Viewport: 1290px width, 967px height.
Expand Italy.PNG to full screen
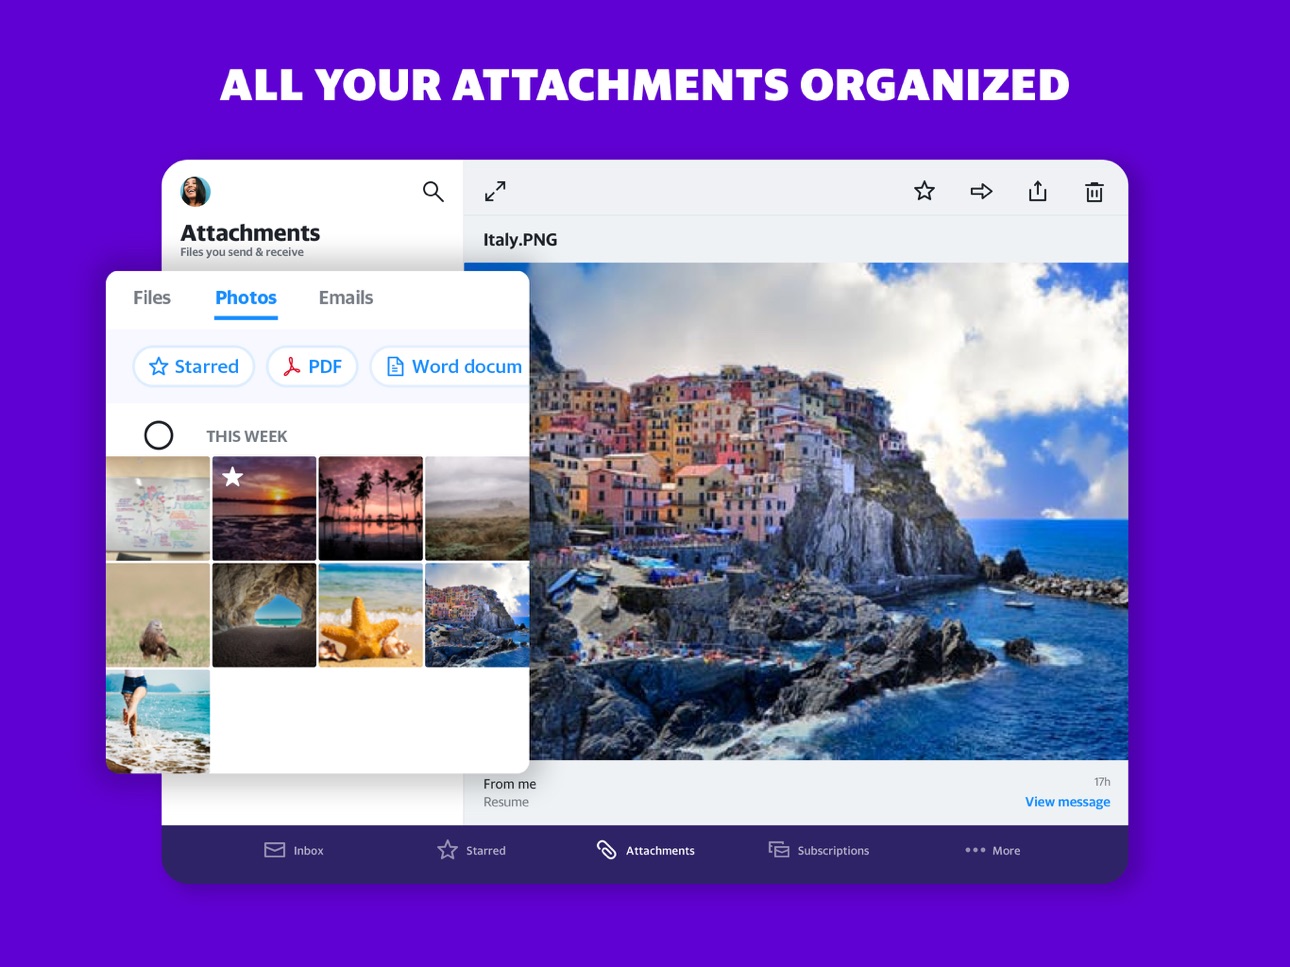click(x=494, y=190)
